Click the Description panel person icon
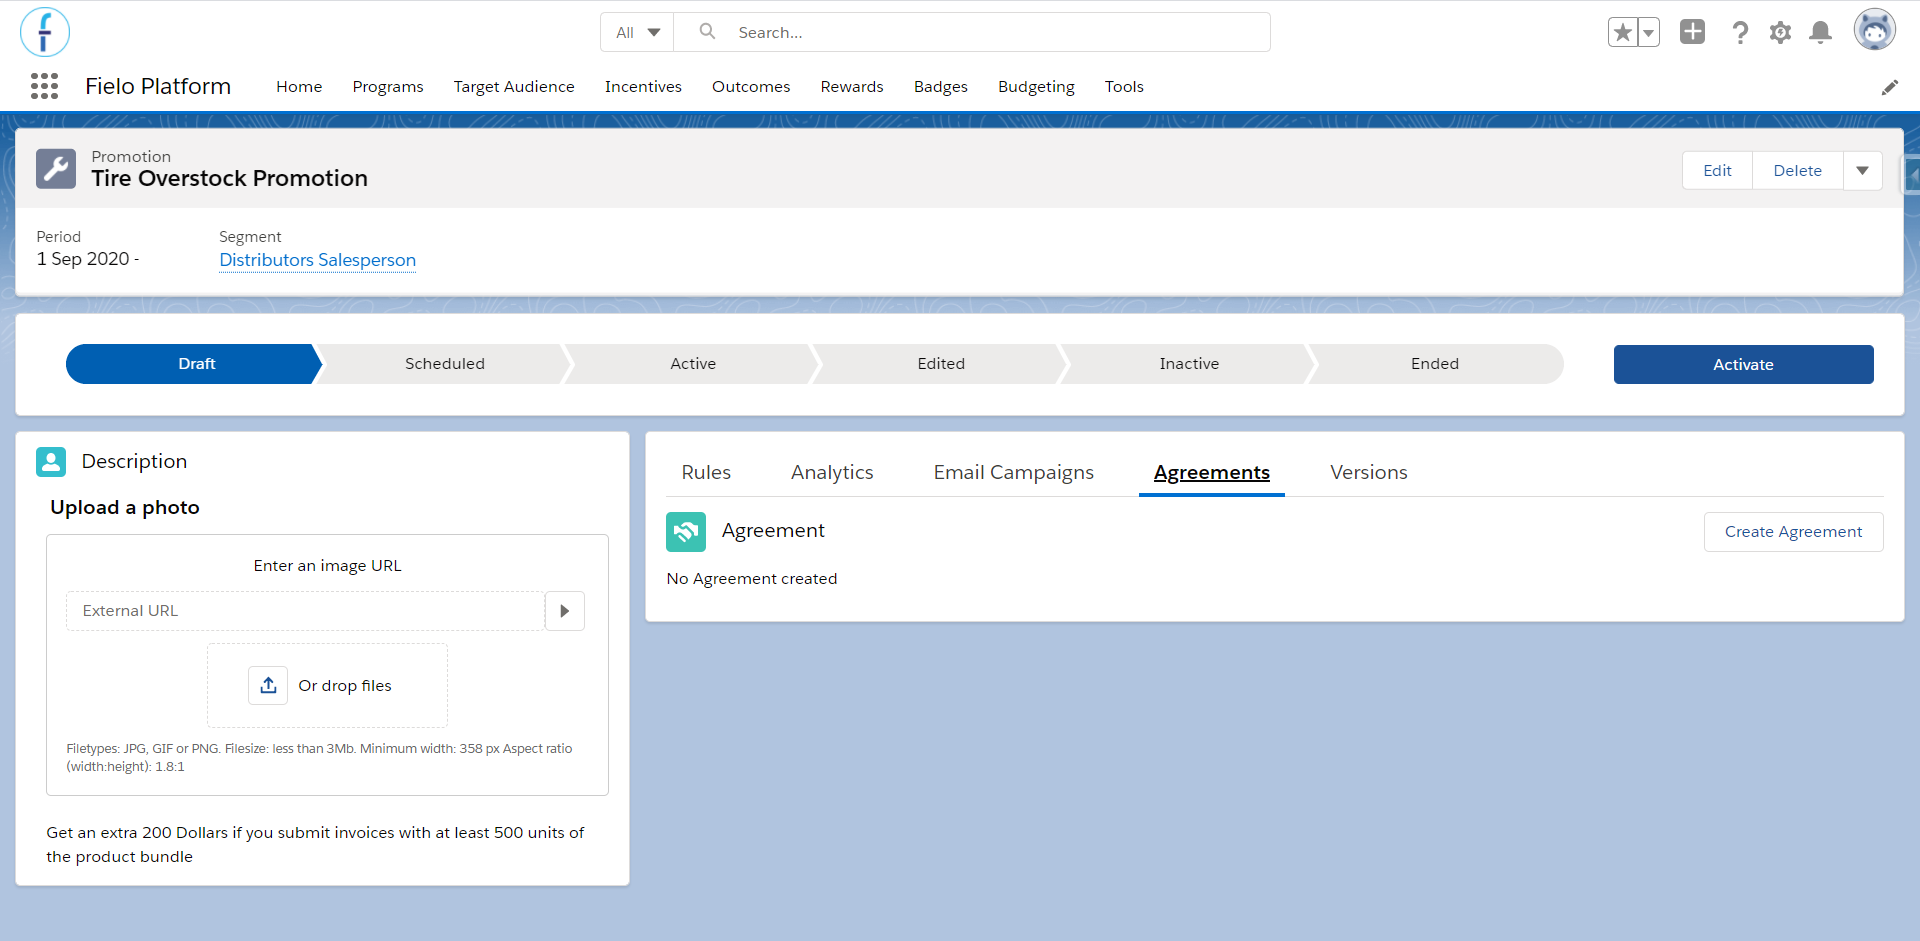 (x=51, y=461)
